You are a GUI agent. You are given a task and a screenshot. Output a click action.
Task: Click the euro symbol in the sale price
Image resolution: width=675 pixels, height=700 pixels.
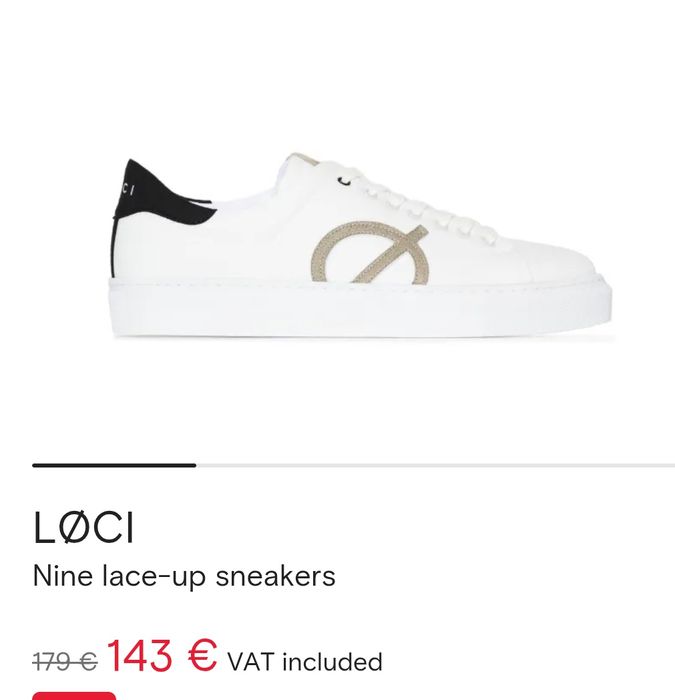click(x=203, y=655)
